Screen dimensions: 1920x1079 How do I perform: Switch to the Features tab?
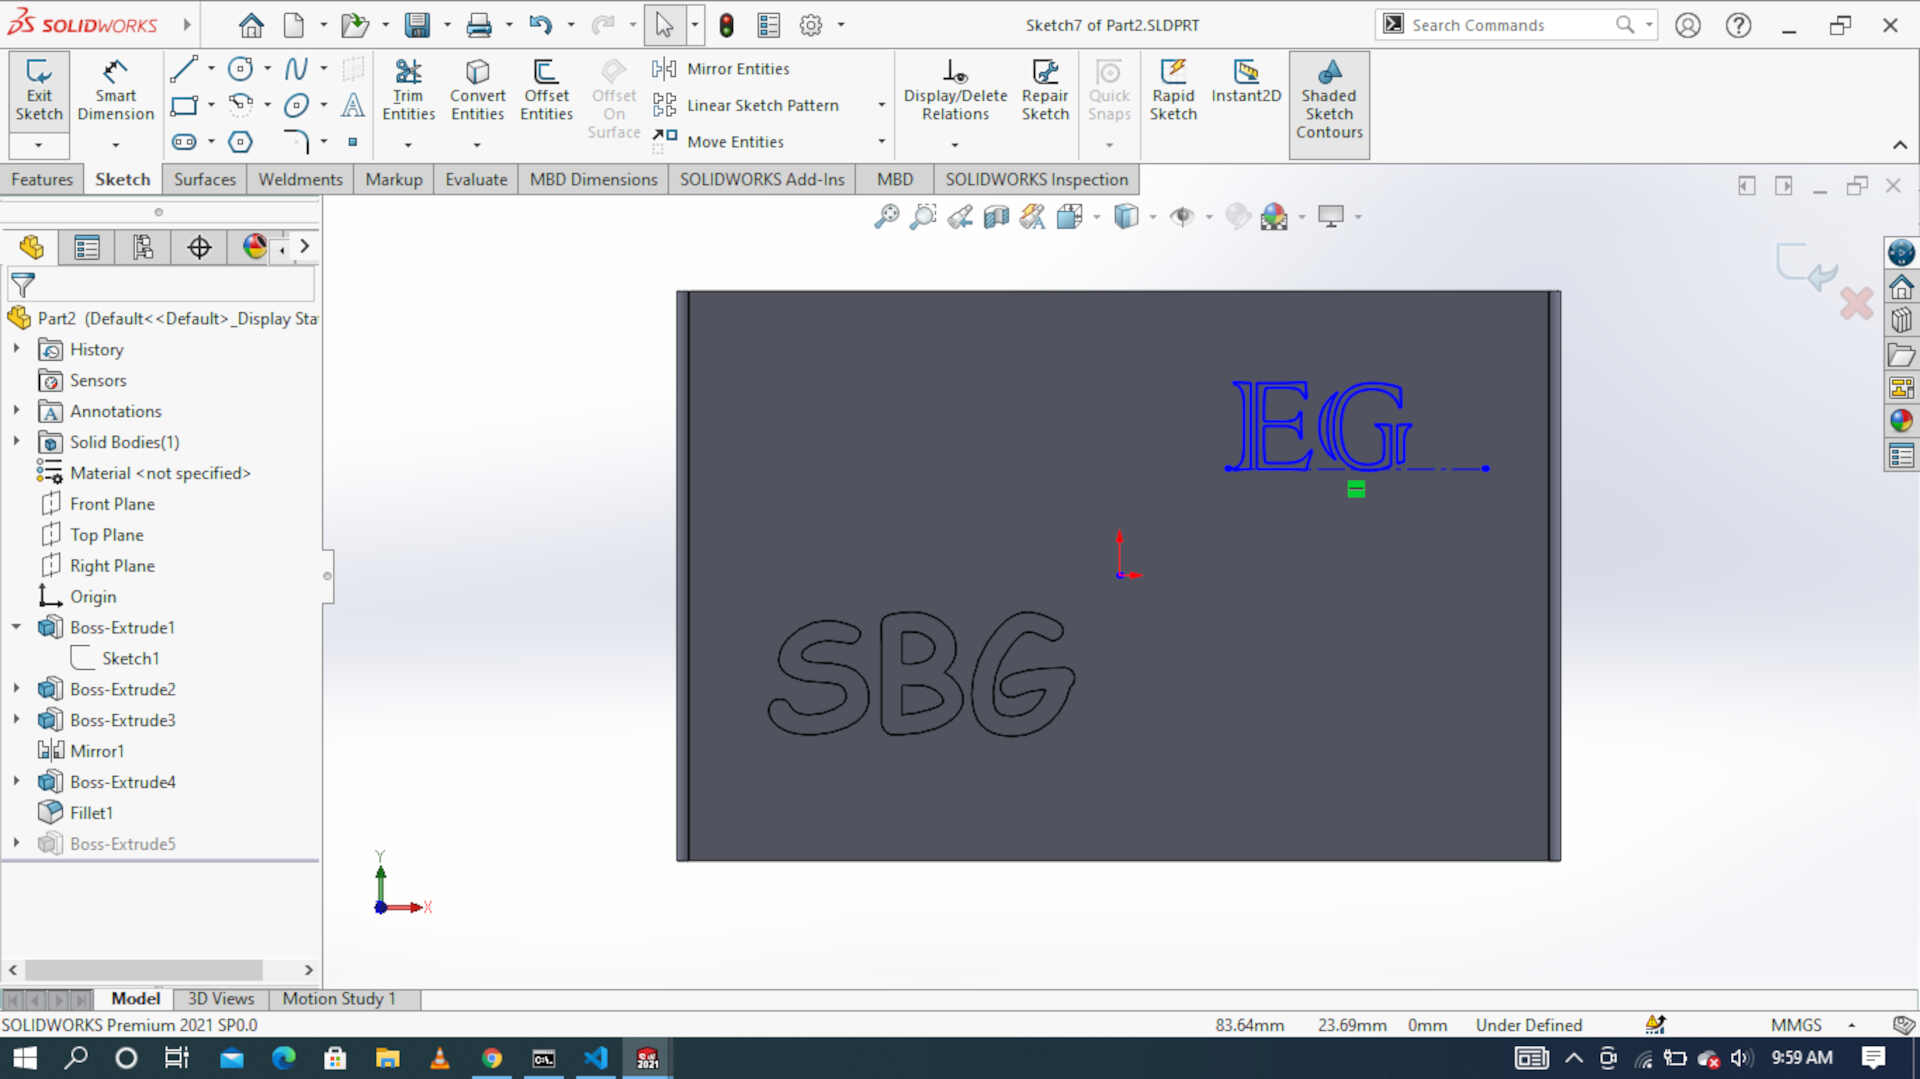point(41,179)
